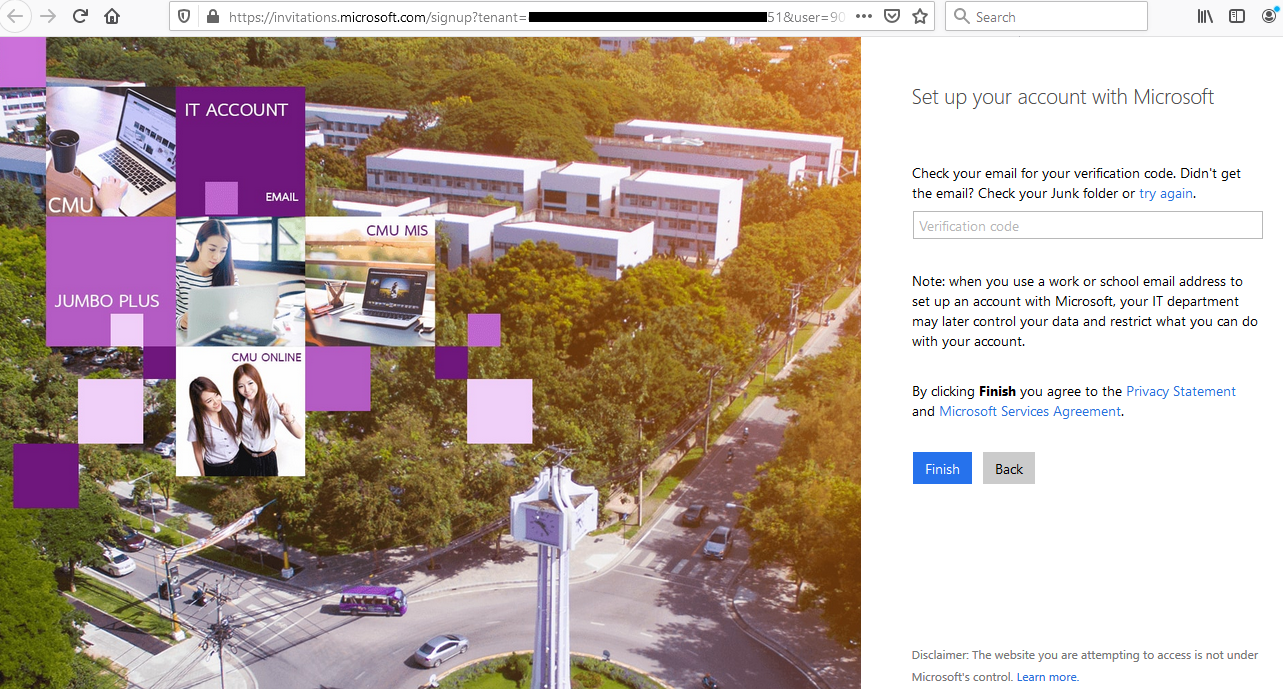Click the blue Finish button
The width and height of the screenshot is (1283, 689).
942,469
